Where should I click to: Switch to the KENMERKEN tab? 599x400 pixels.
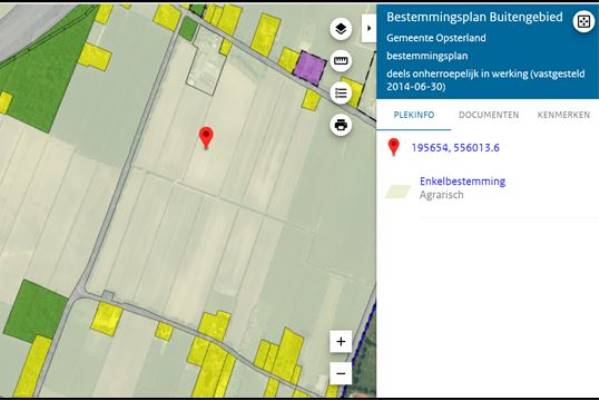point(563,115)
